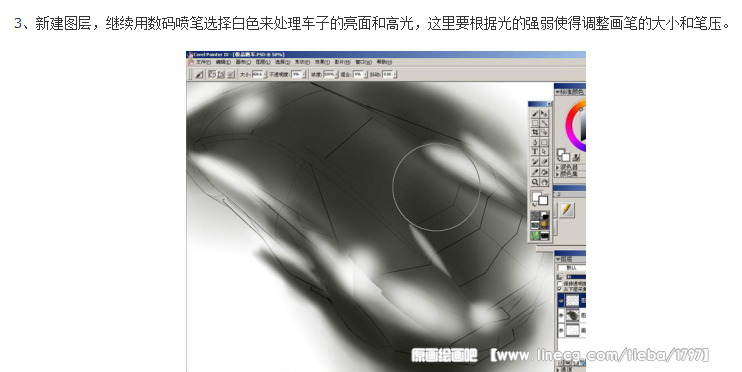Select the Brush tool in toolbox
Viewport: 742px width, 372px height.
pos(535,114)
